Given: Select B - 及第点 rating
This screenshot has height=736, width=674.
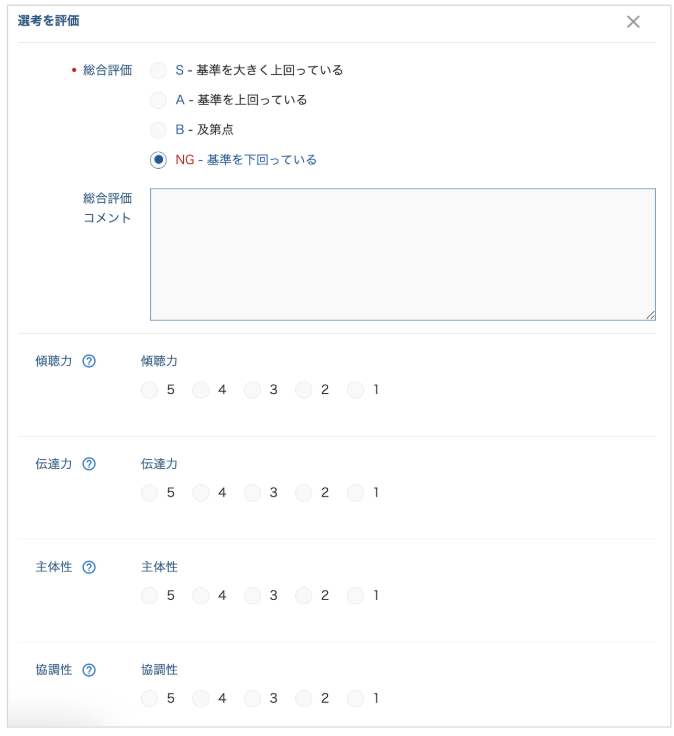Looking at the screenshot, I should pos(158,130).
